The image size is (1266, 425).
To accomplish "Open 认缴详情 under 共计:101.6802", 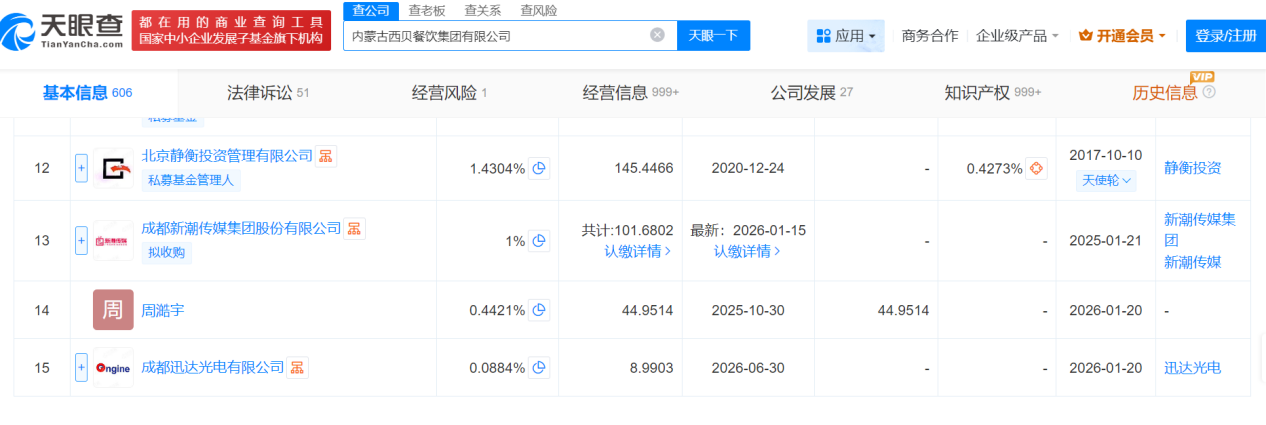I will (637, 251).
